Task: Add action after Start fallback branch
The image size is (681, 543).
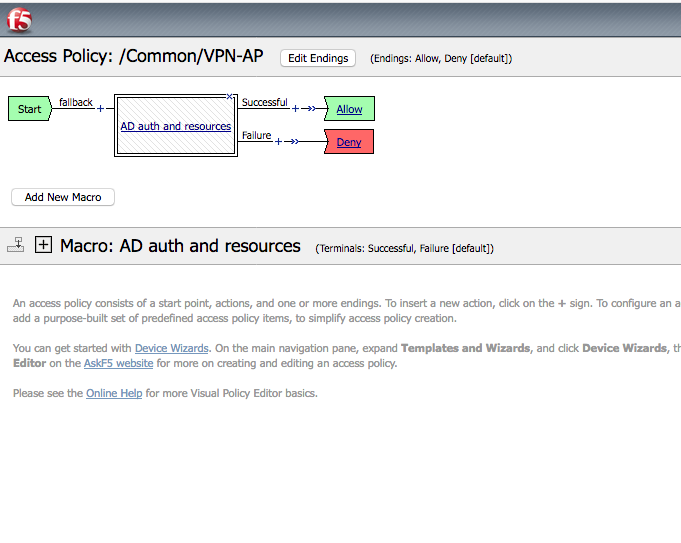Action: (x=100, y=109)
